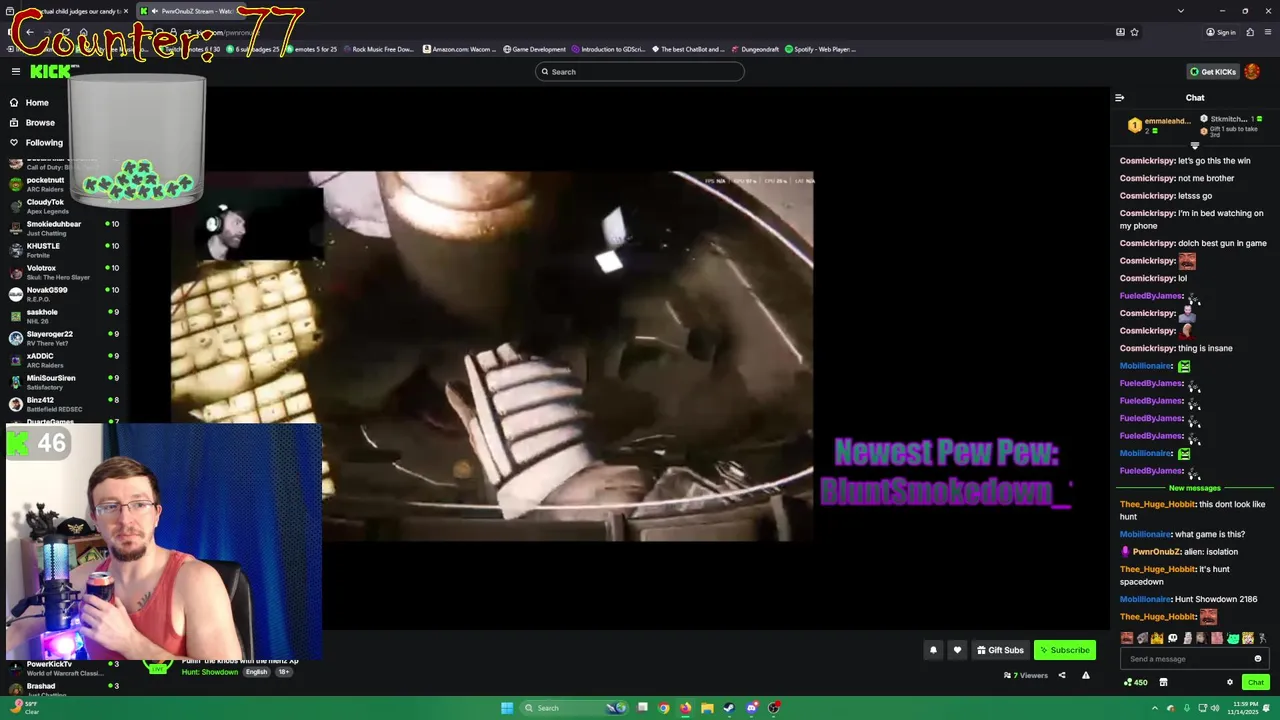The height and width of the screenshot is (720, 1280).
Task: Open the Game Development bookmark
Action: point(534,49)
